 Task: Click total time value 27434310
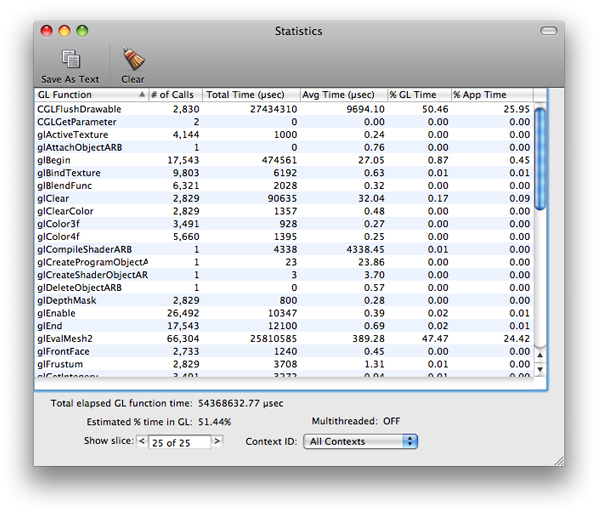coord(273,109)
